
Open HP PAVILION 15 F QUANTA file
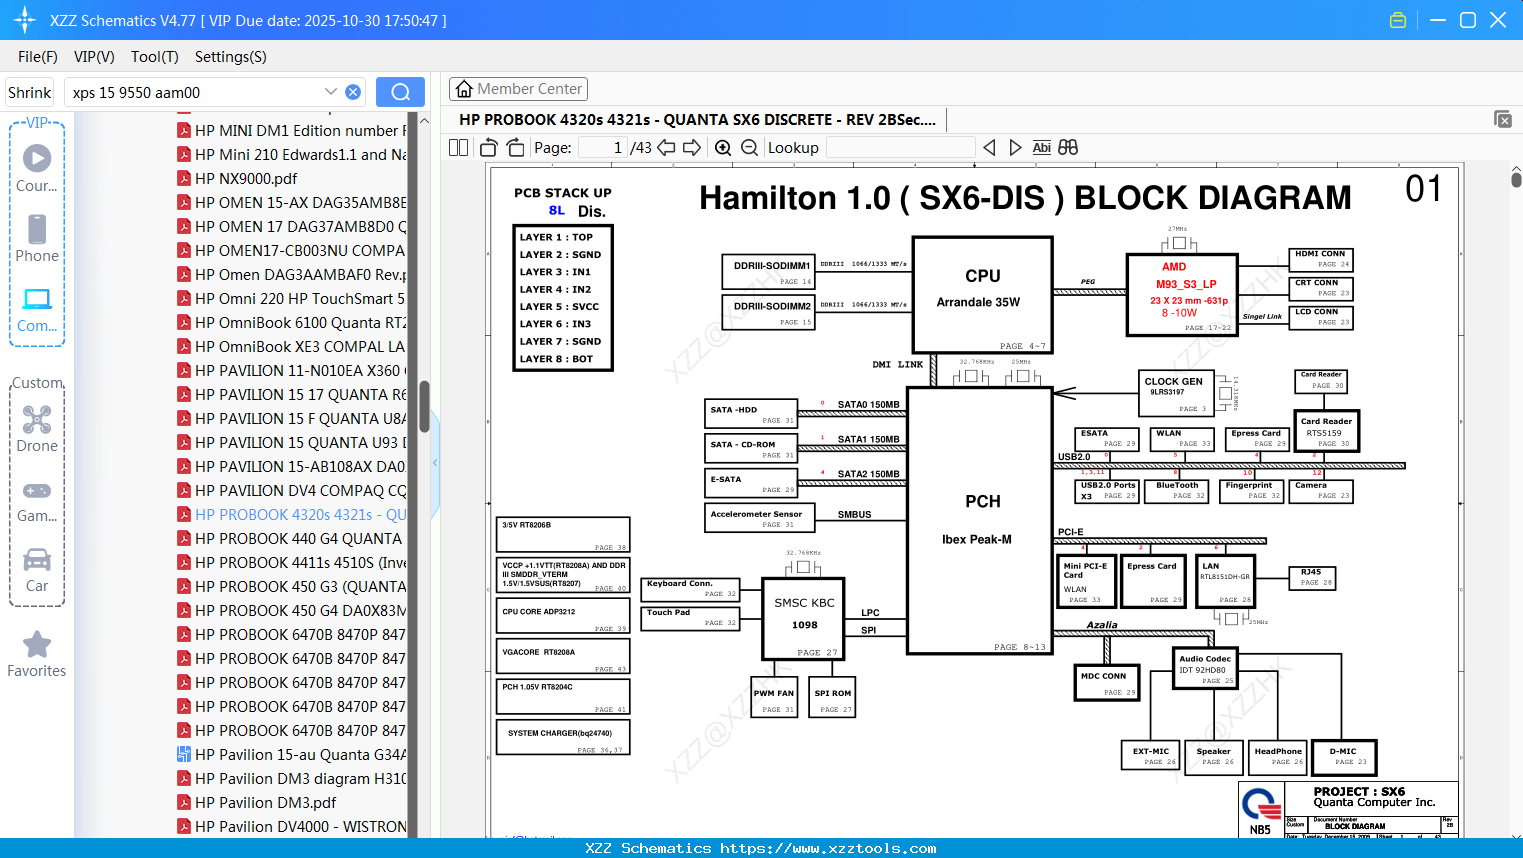(291, 418)
